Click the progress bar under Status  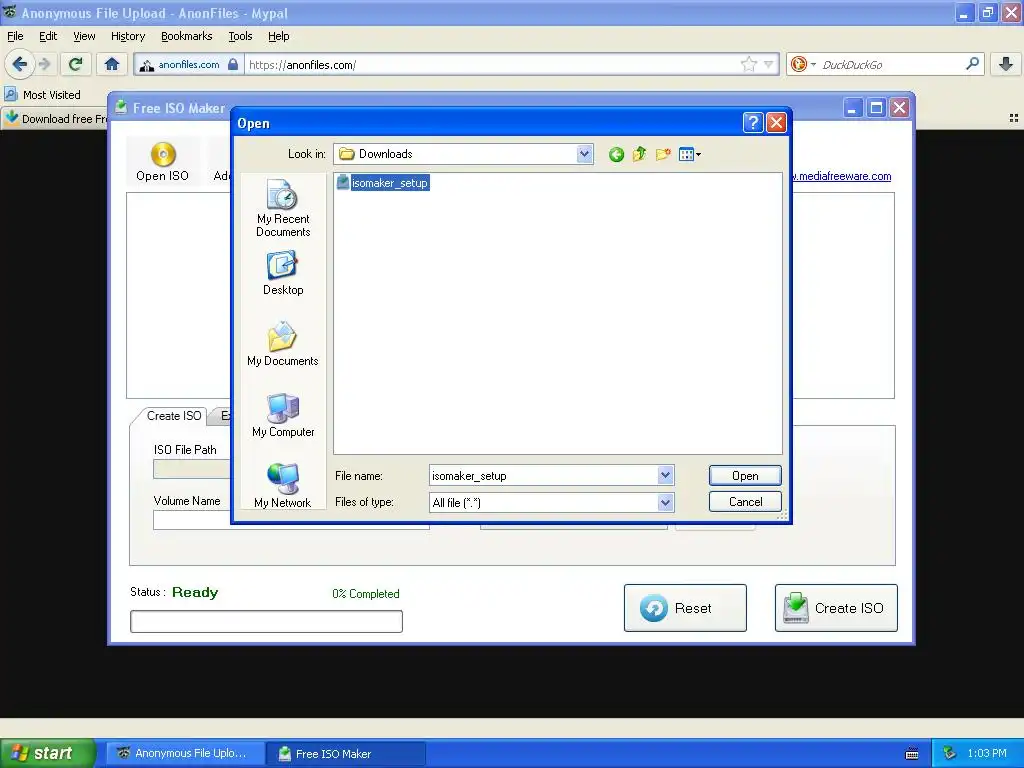266,621
